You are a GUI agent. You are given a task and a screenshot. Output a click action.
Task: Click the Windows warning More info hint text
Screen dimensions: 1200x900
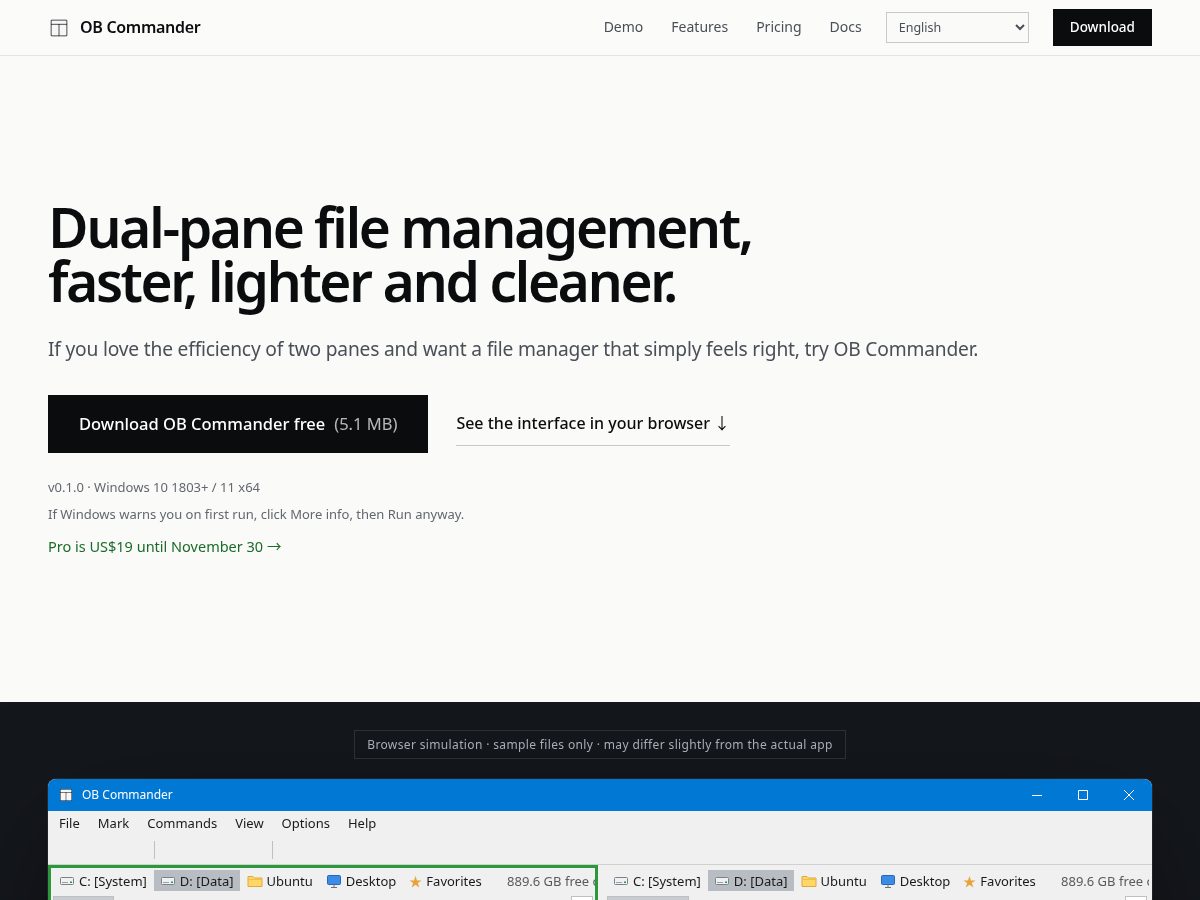pos(256,515)
